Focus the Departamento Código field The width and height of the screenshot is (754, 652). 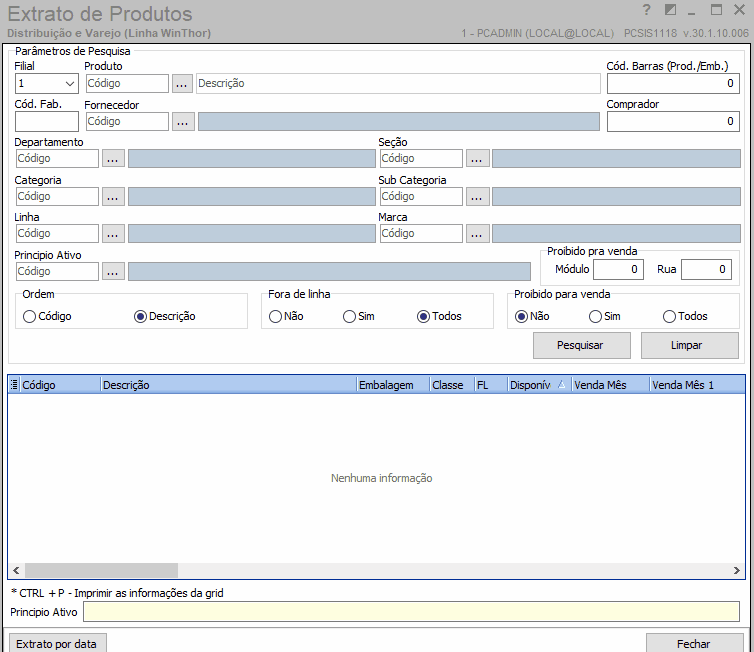click(x=57, y=159)
